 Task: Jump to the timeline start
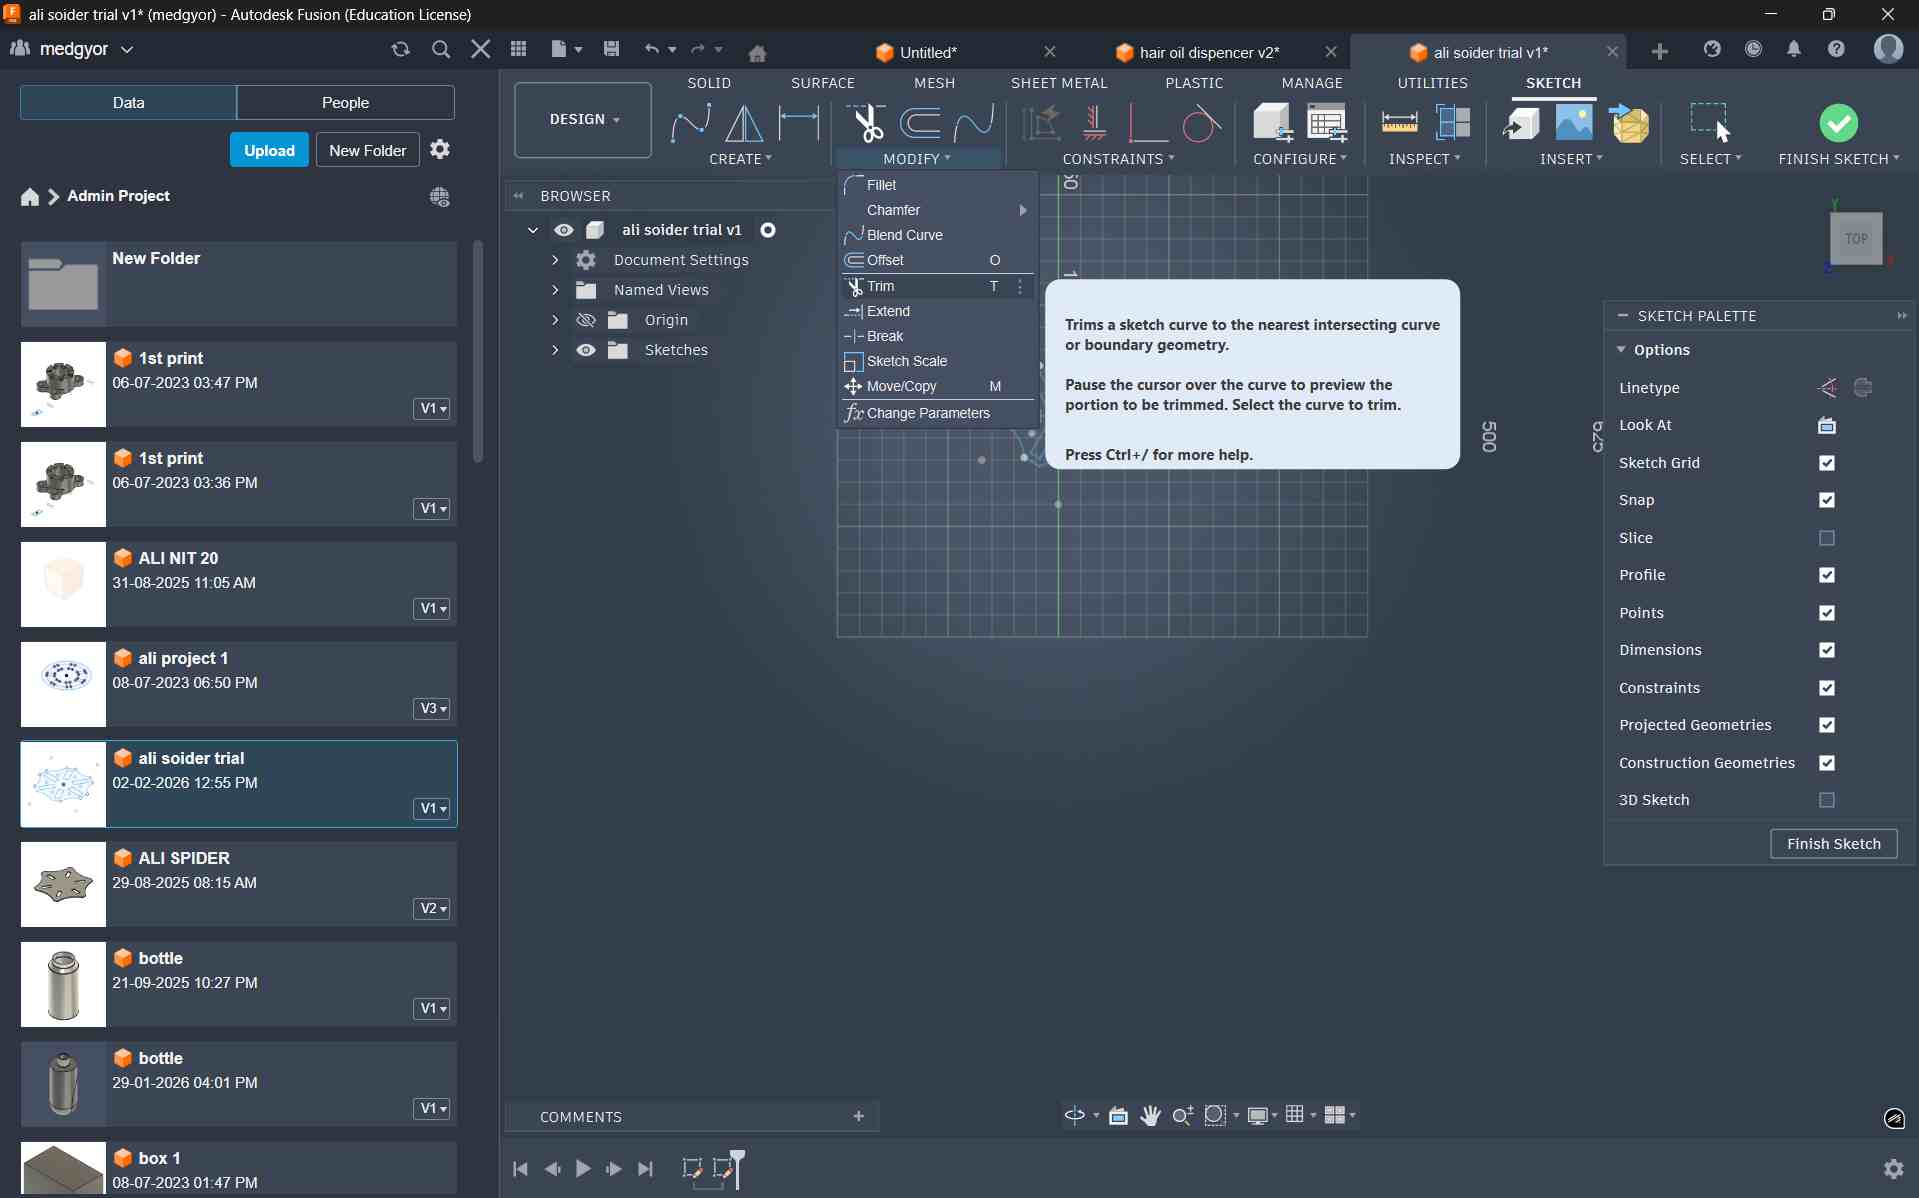pyautogui.click(x=520, y=1168)
